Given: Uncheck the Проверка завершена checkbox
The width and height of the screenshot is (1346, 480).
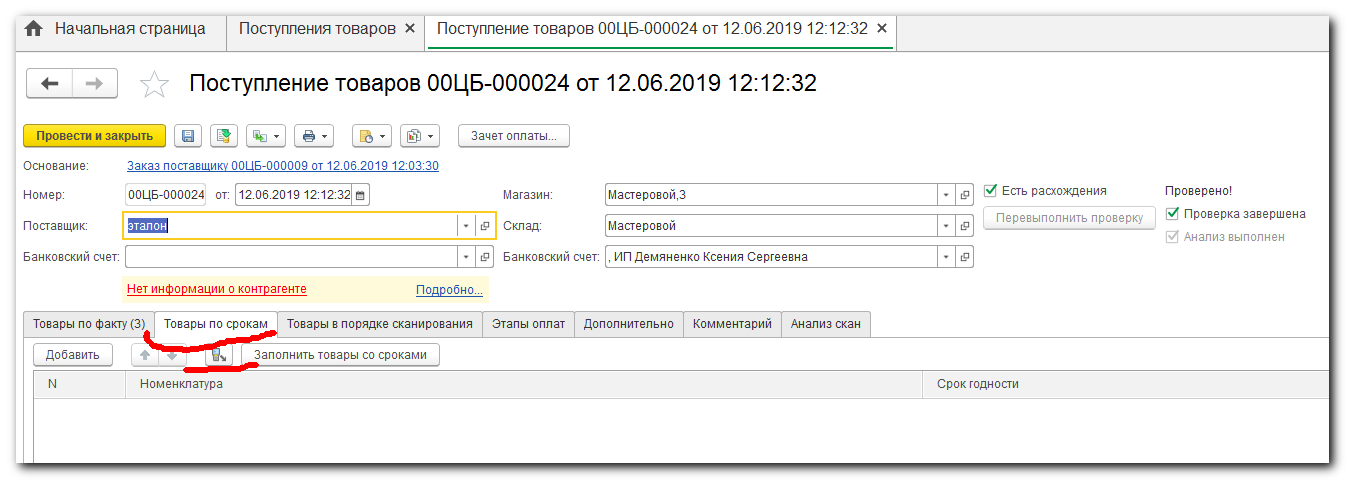Looking at the screenshot, I should (x=1173, y=214).
